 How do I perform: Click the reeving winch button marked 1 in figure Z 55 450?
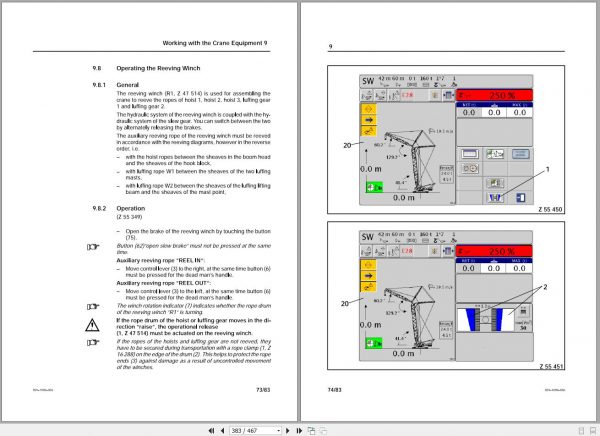(x=494, y=198)
